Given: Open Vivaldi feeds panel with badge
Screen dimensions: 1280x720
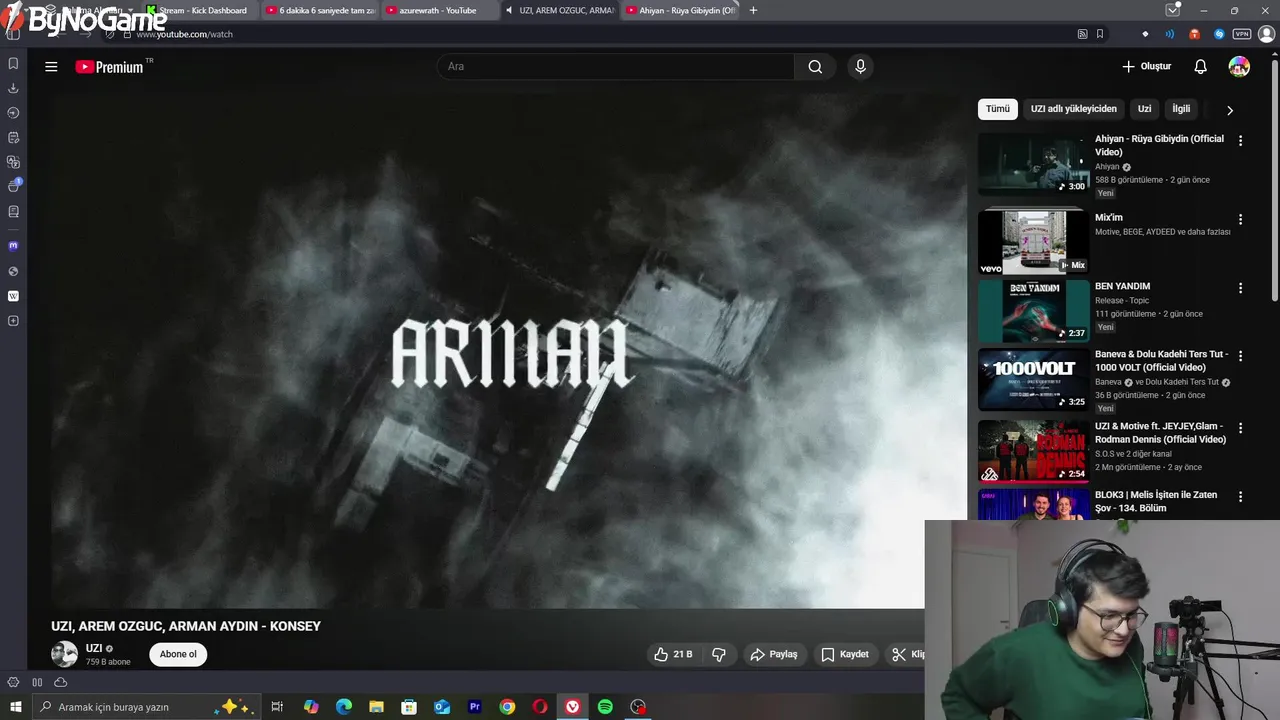Looking at the screenshot, I should pos(13,186).
